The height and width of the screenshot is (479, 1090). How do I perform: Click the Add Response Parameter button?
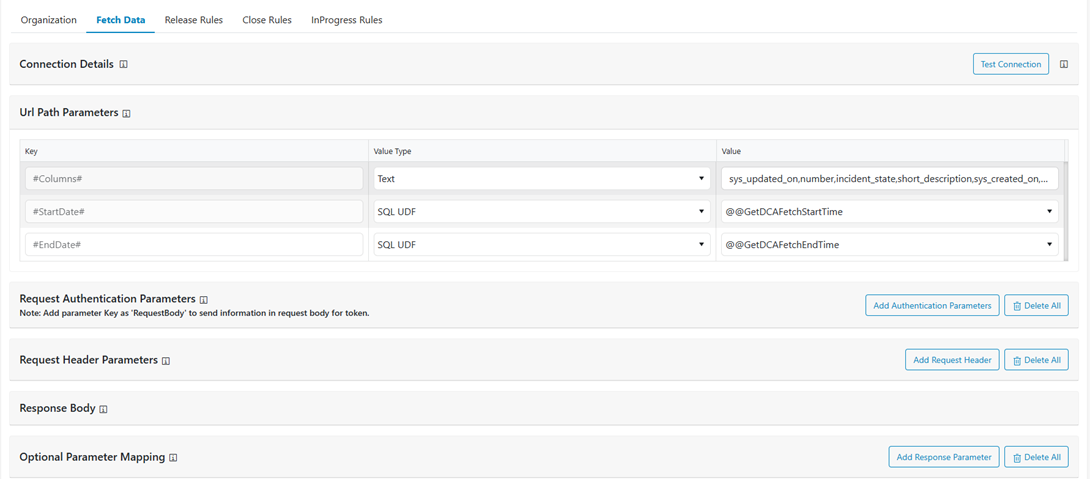coord(943,457)
